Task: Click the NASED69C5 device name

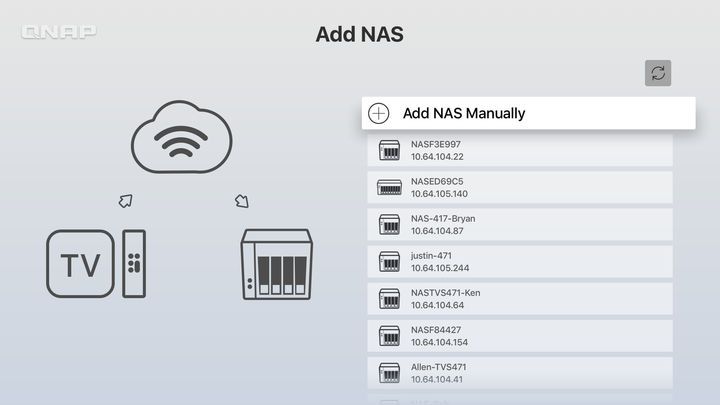Action: pos(437,181)
